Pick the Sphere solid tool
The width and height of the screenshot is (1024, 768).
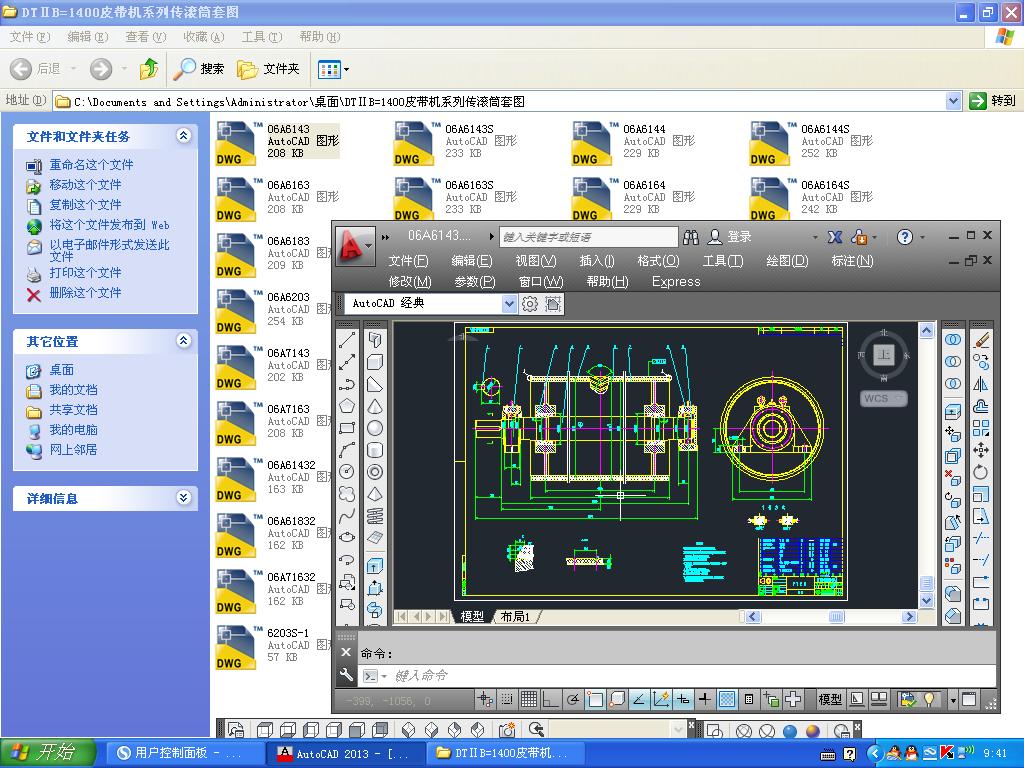[375, 428]
